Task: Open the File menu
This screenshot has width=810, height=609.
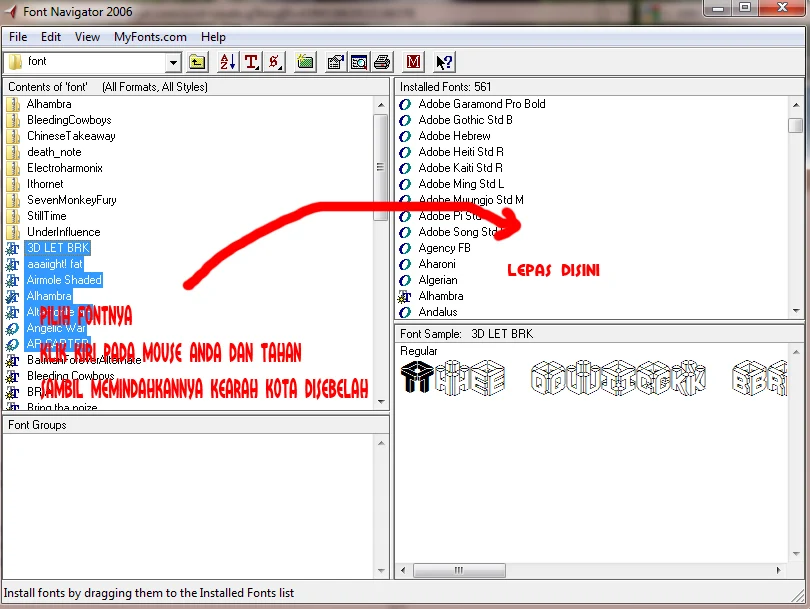Action: coord(18,37)
